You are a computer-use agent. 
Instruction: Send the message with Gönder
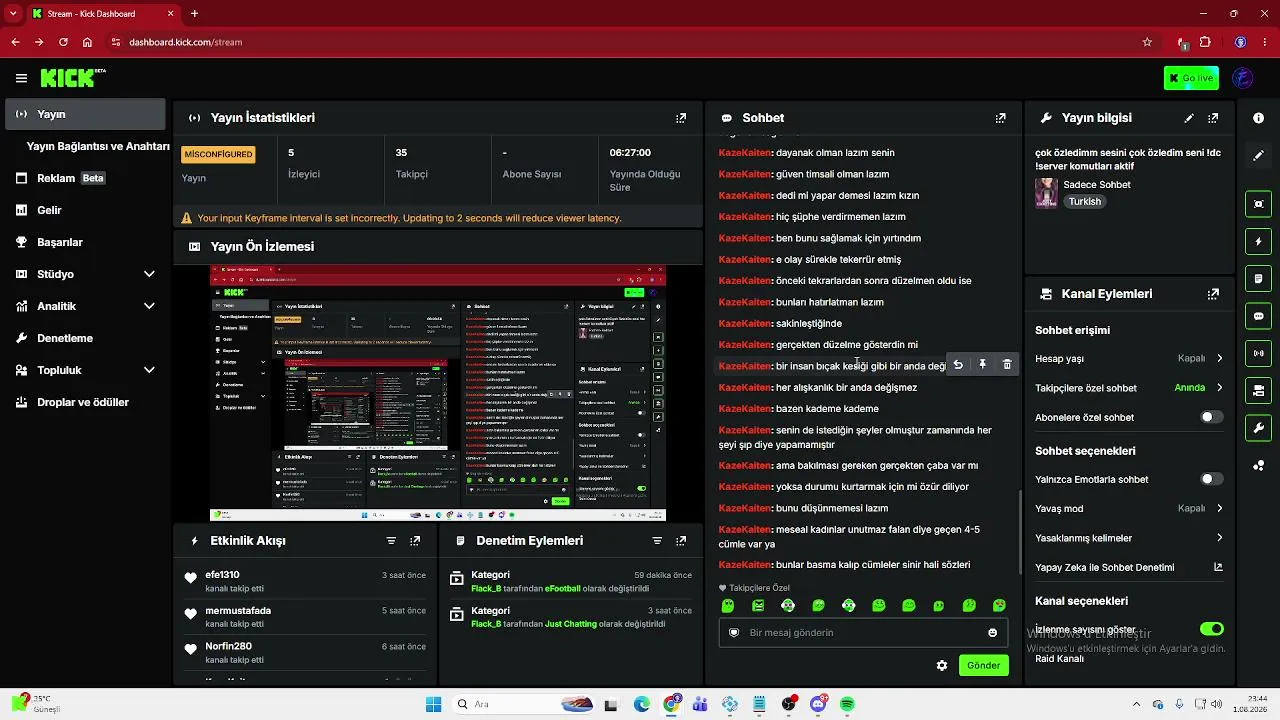pyautogui.click(x=983, y=666)
